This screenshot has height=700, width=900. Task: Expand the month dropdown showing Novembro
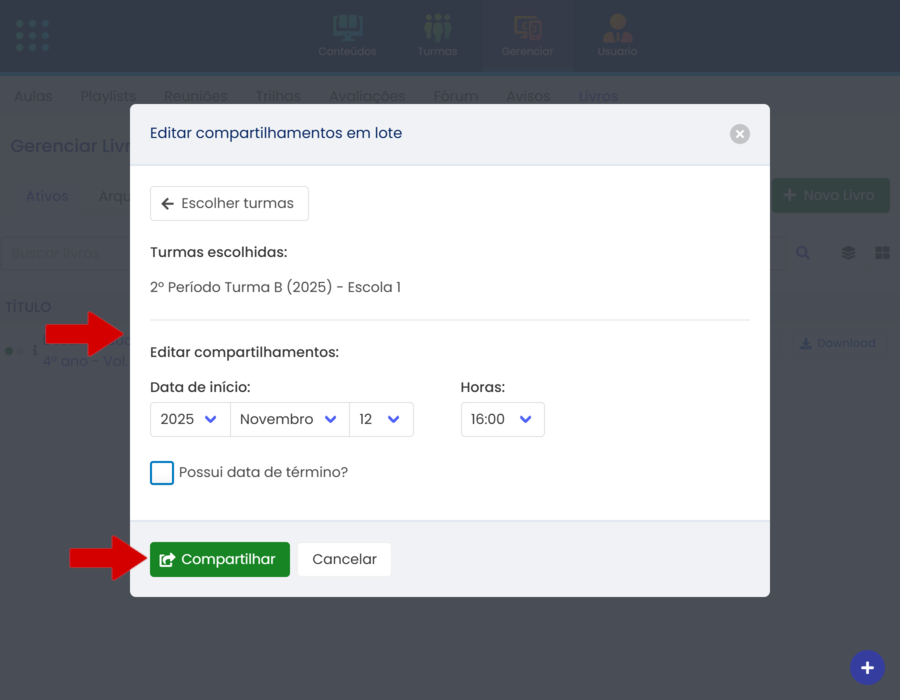(289, 420)
